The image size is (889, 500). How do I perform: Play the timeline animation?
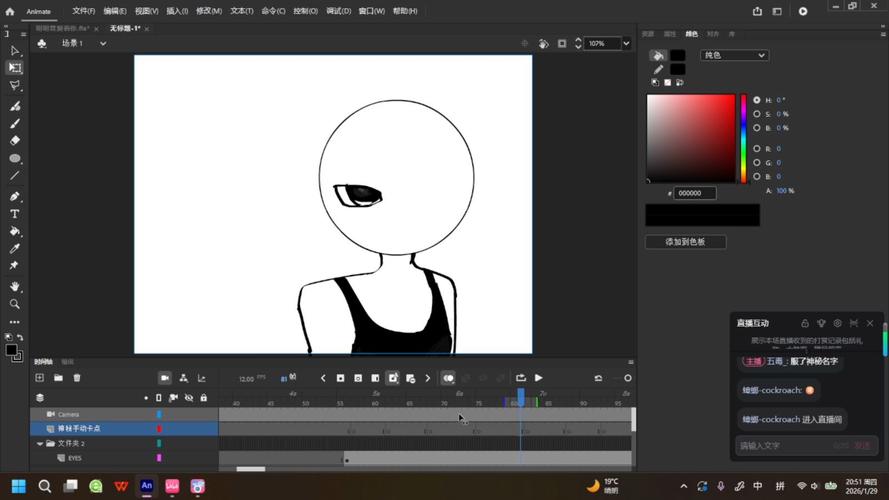click(x=539, y=378)
